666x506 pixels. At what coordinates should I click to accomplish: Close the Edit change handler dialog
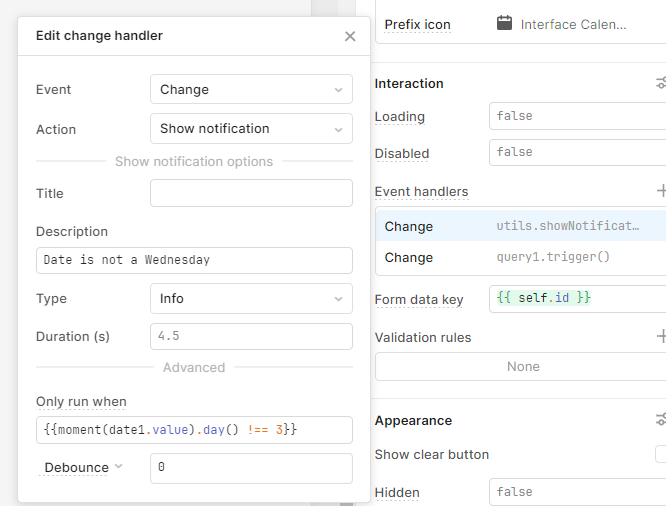pyautogui.click(x=349, y=36)
